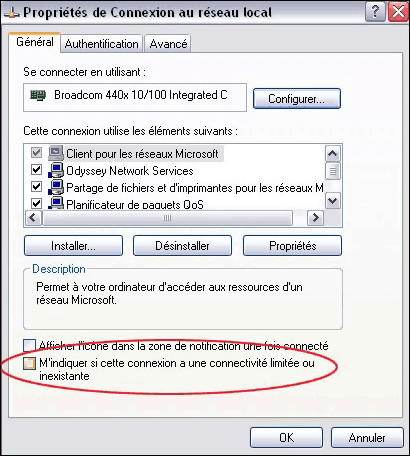This screenshot has height=456, width=410.
Task: Click the Annuler button
Action: pyautogui.click(x=367, y=438)
